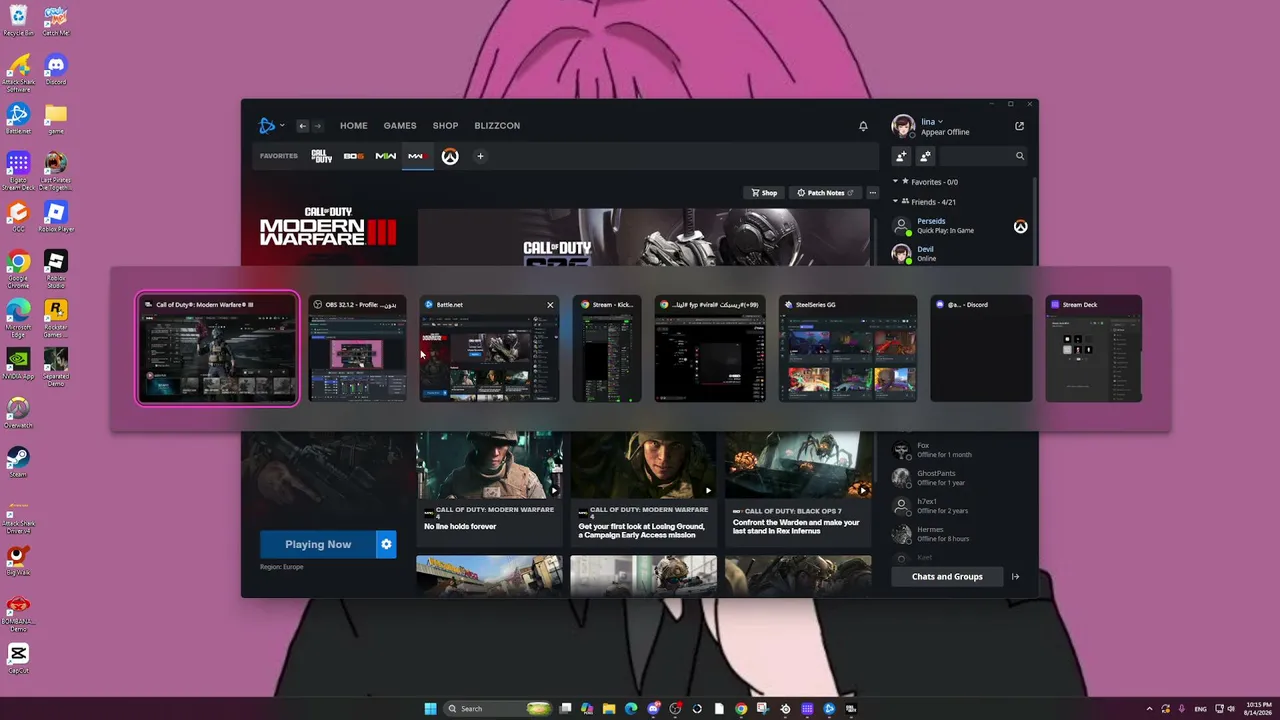
Task: Switch to Call of Duty: Modern Warfare III window
Action: (218, 348)
